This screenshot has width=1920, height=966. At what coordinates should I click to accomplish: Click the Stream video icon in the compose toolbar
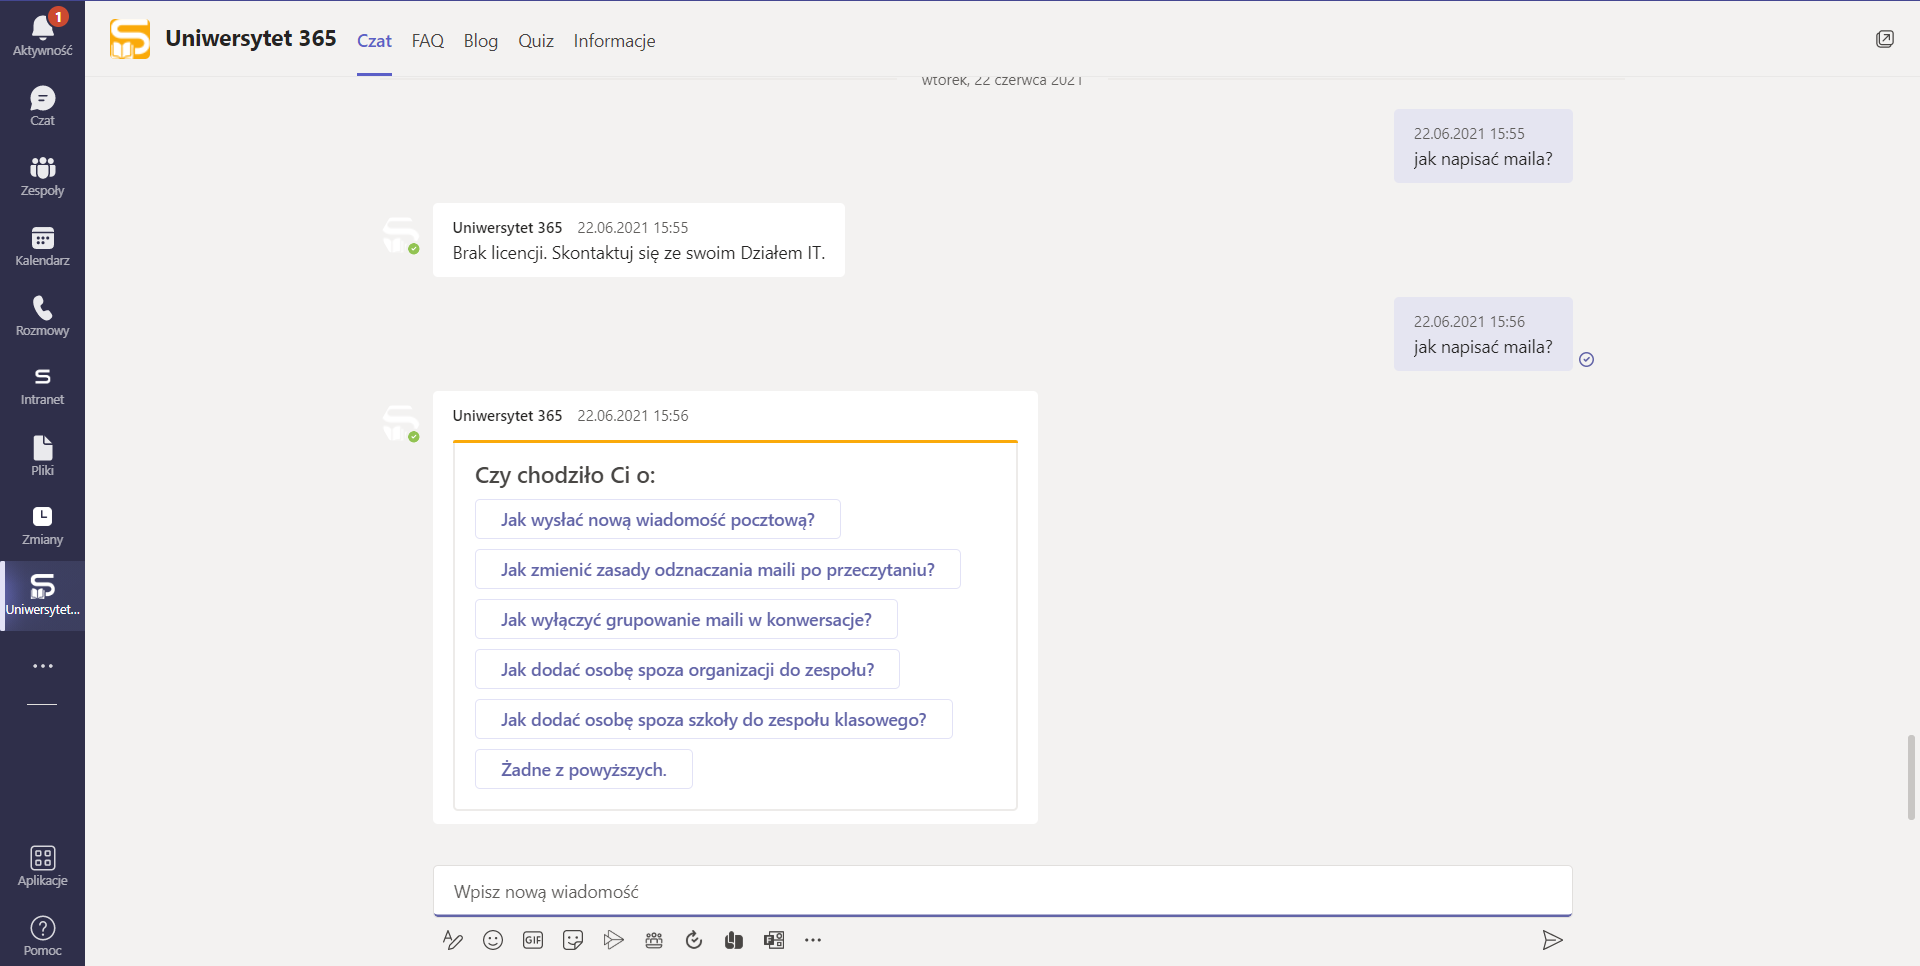tap(613, 940)
